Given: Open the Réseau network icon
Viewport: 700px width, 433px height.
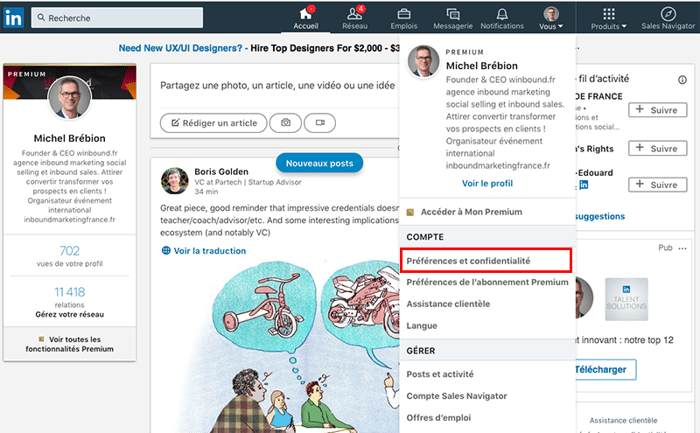Looking at the screenshot, I should pyautogui.click(x=355, y=13).
